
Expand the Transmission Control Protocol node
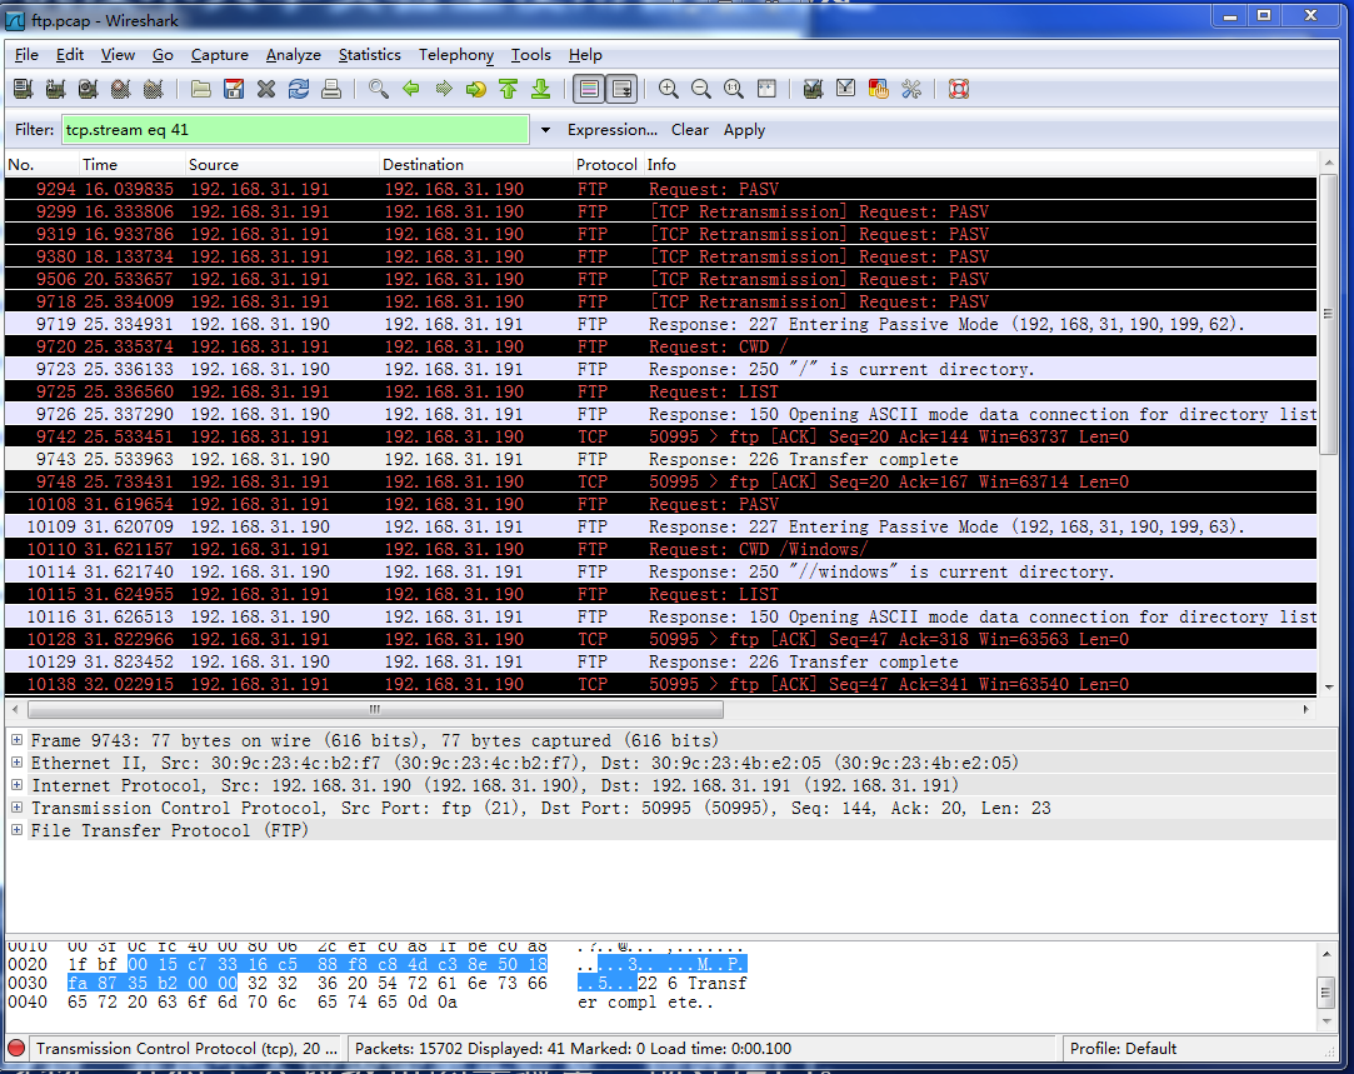[x=17, y=808]
